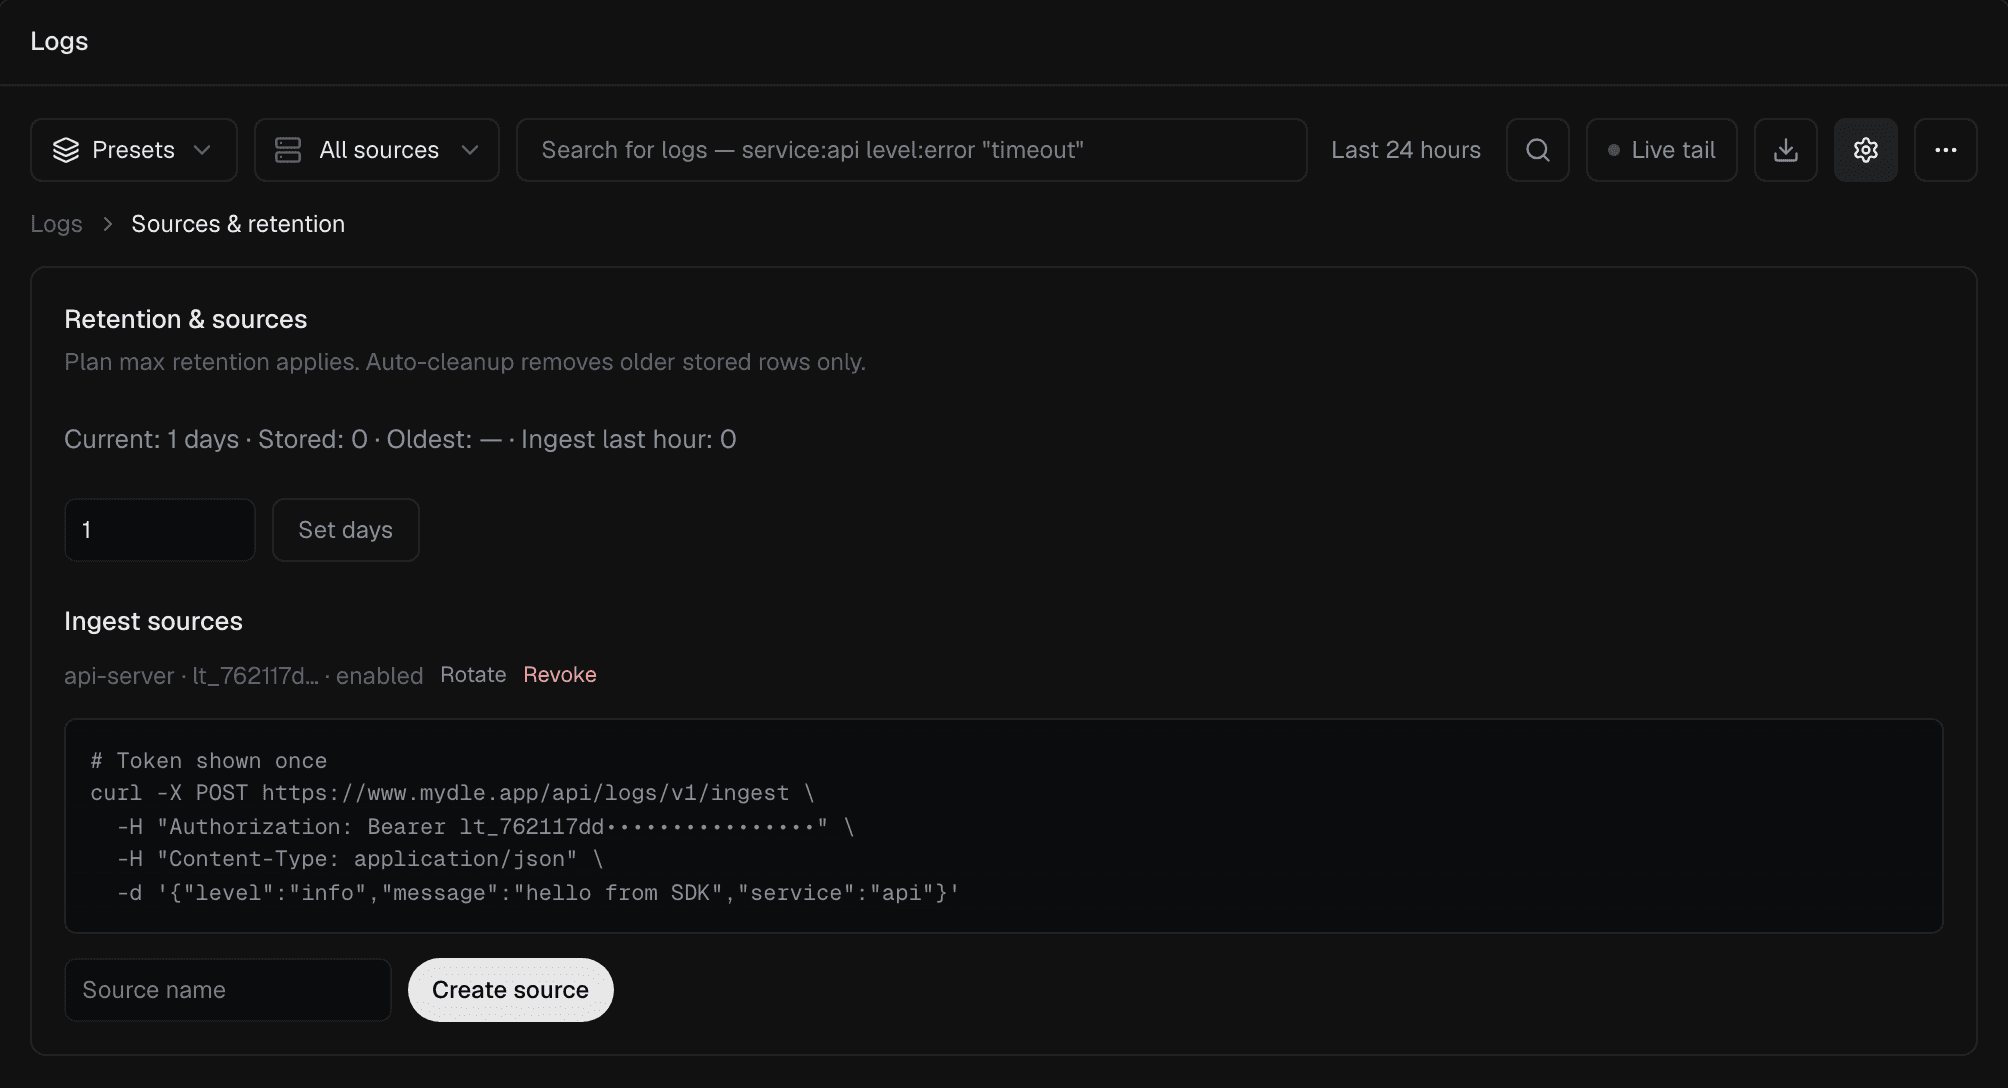Open the three-dots more menu
Image resolution: width=2008 pixels, height=1088 pixels.
pyautogui.click(x=1946, y=150)
